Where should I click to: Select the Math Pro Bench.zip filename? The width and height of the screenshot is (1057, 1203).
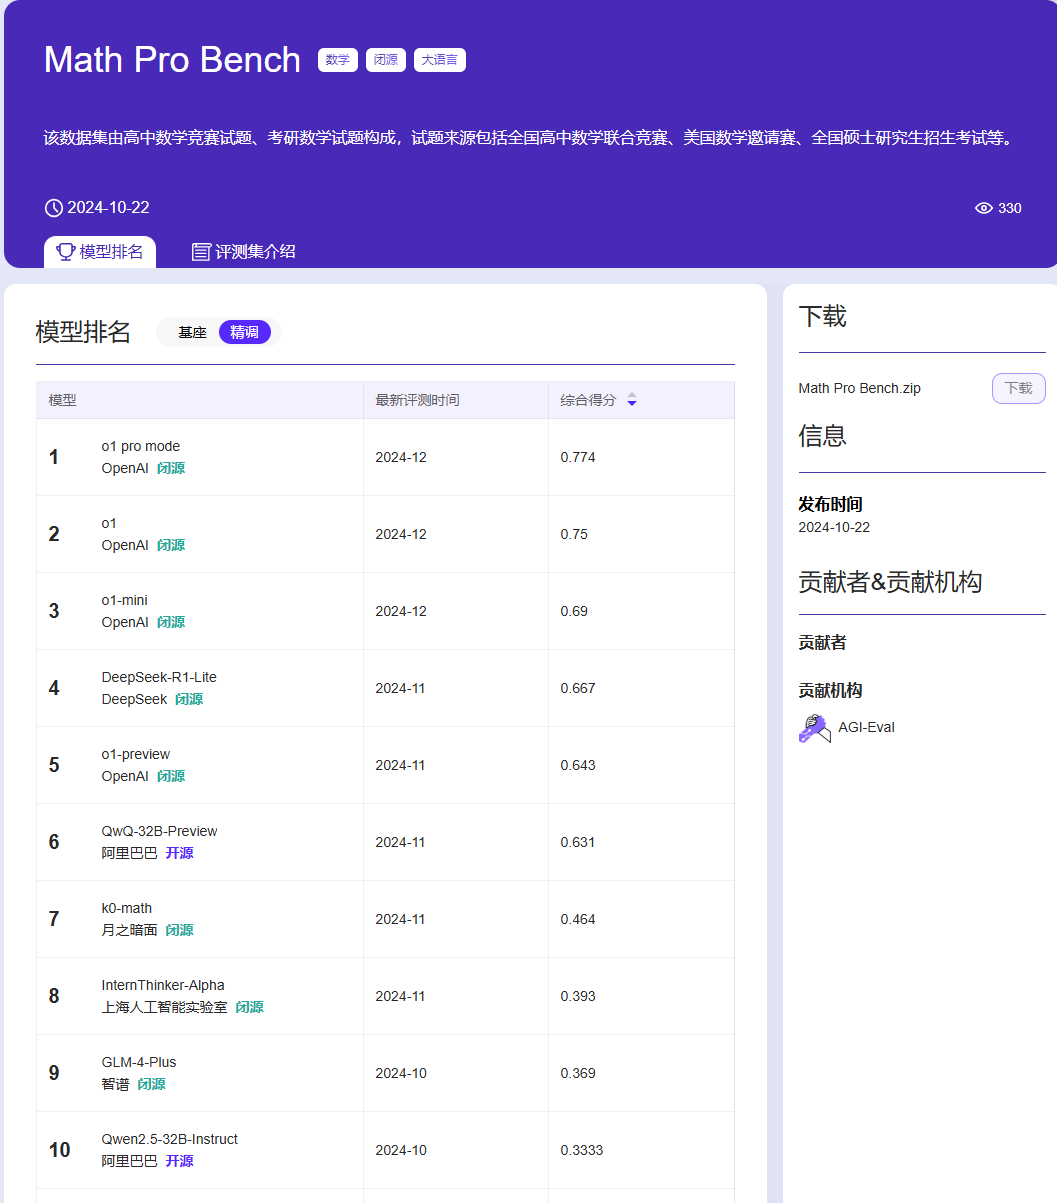[859, 388]
